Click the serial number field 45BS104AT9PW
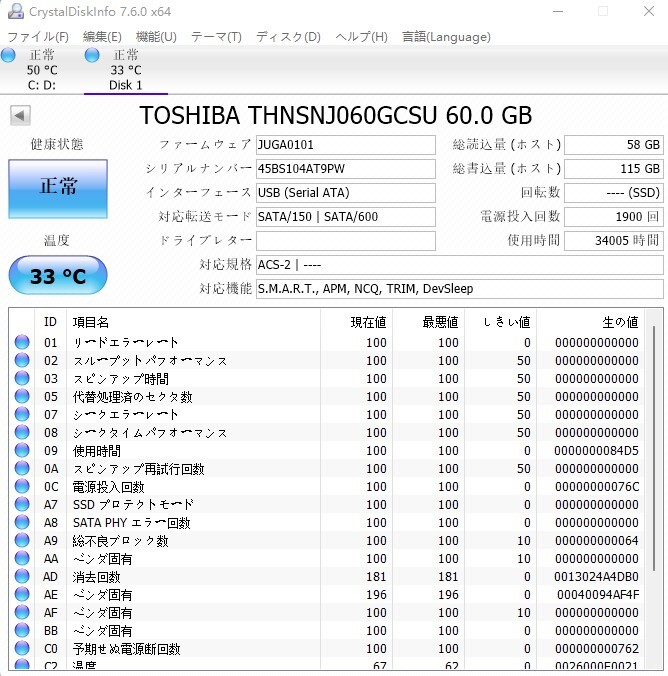Screen dimensions: 668x676 coord(345,169)
